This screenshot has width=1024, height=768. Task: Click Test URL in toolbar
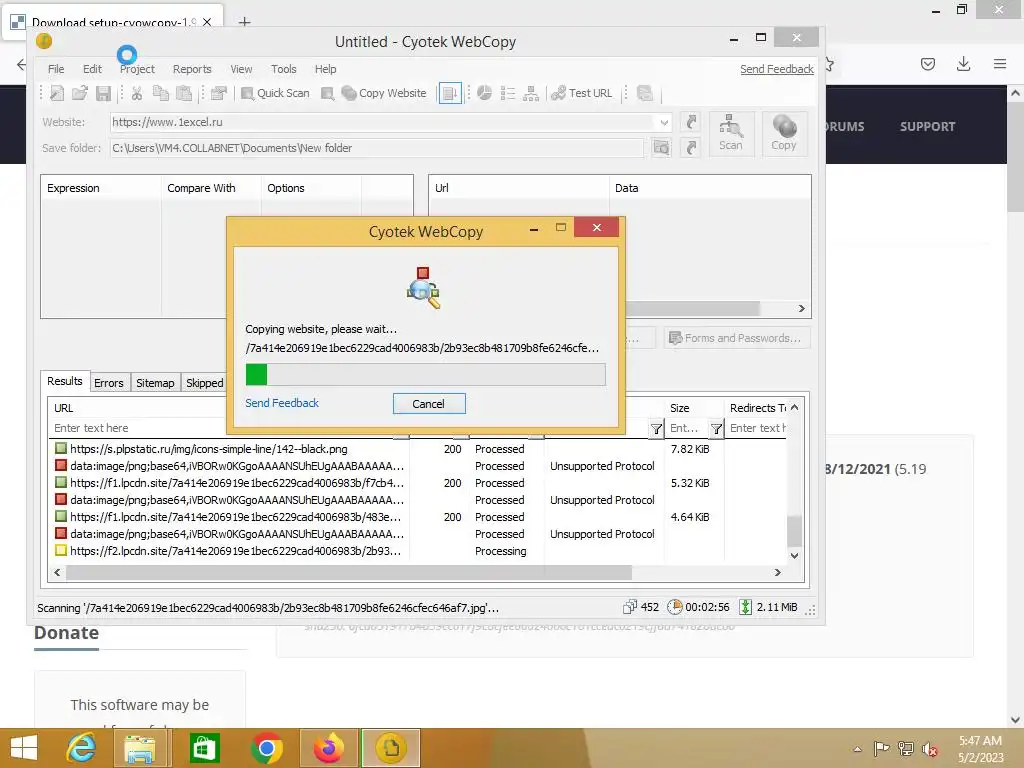point(582,93)
